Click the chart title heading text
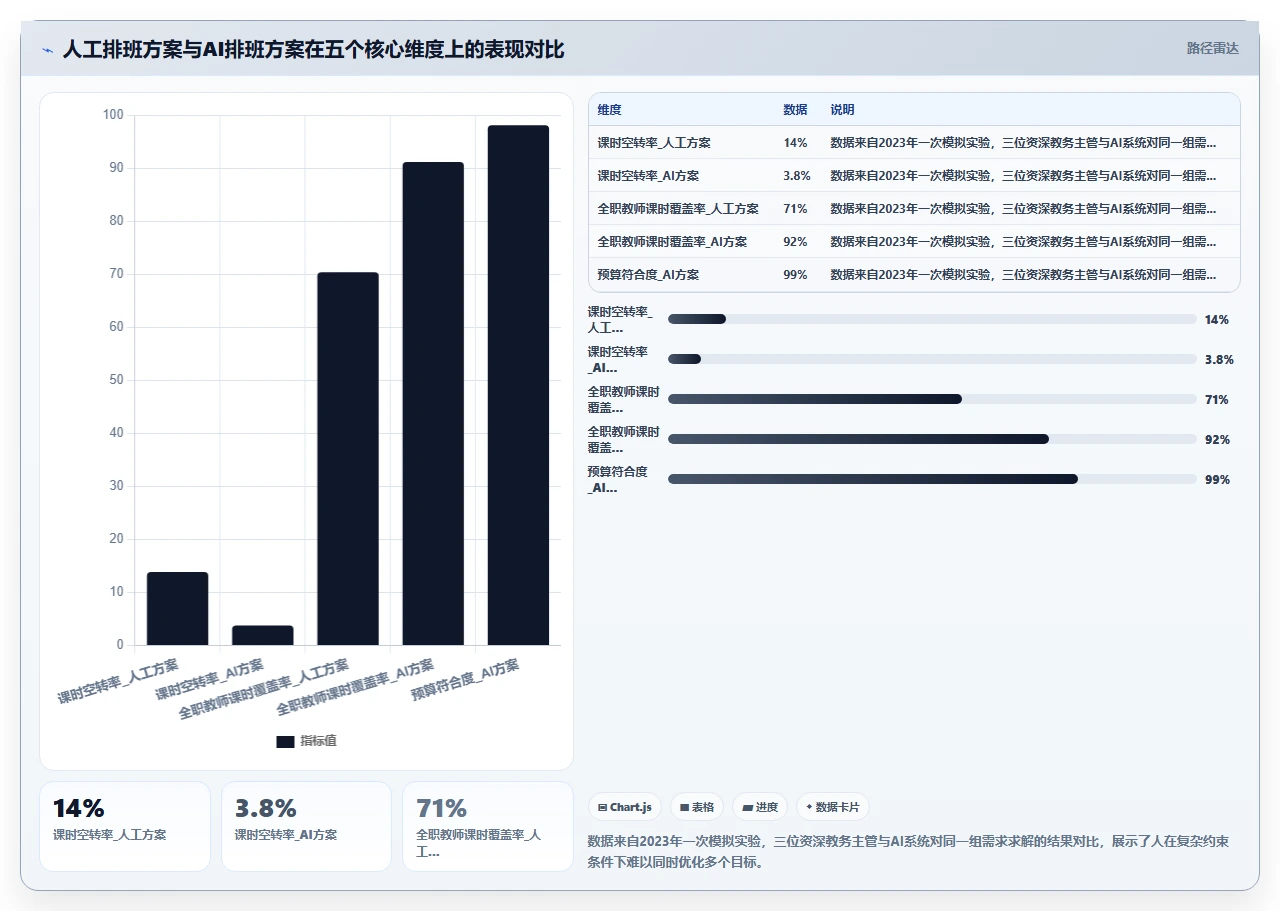Image resolution: width=1280 pixels, height=911 pixels. pos(313,49)
